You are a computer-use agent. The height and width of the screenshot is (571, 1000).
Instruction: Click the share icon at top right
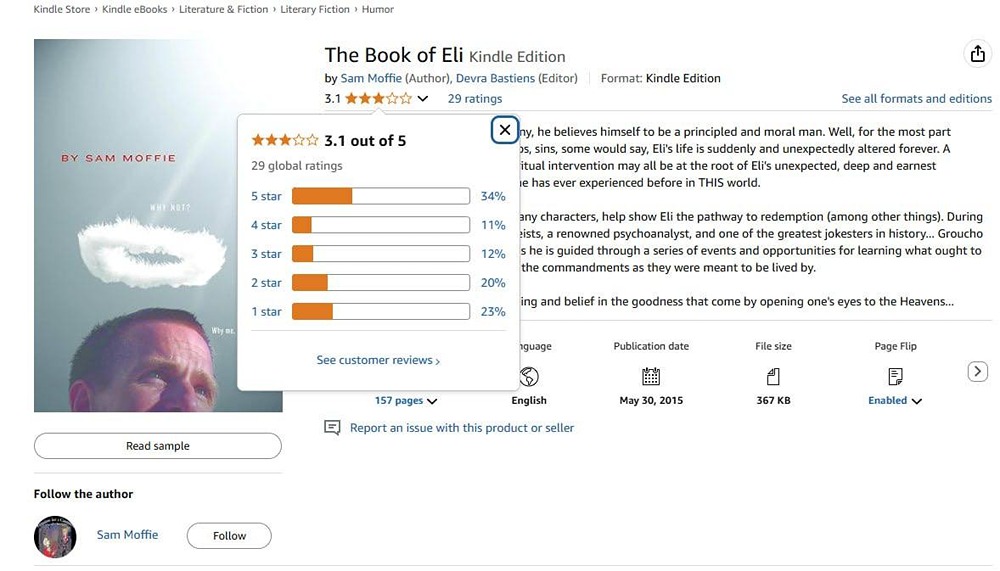[x=977, y=54]
